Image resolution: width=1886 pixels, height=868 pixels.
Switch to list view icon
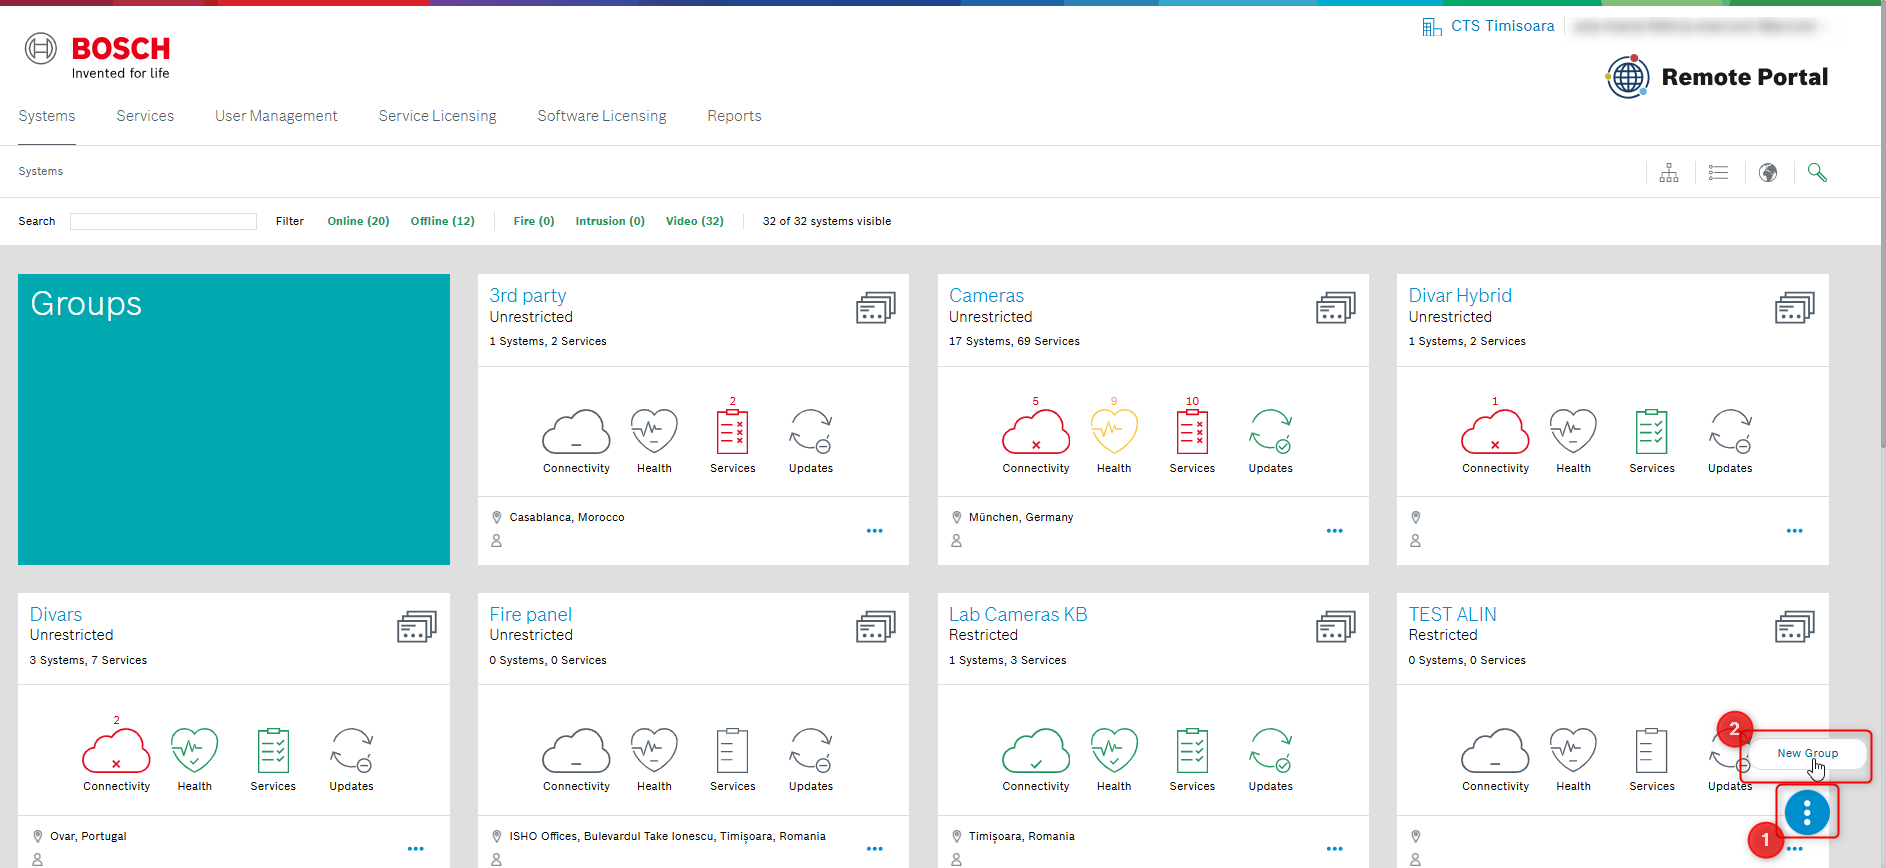click(1718, 173)
